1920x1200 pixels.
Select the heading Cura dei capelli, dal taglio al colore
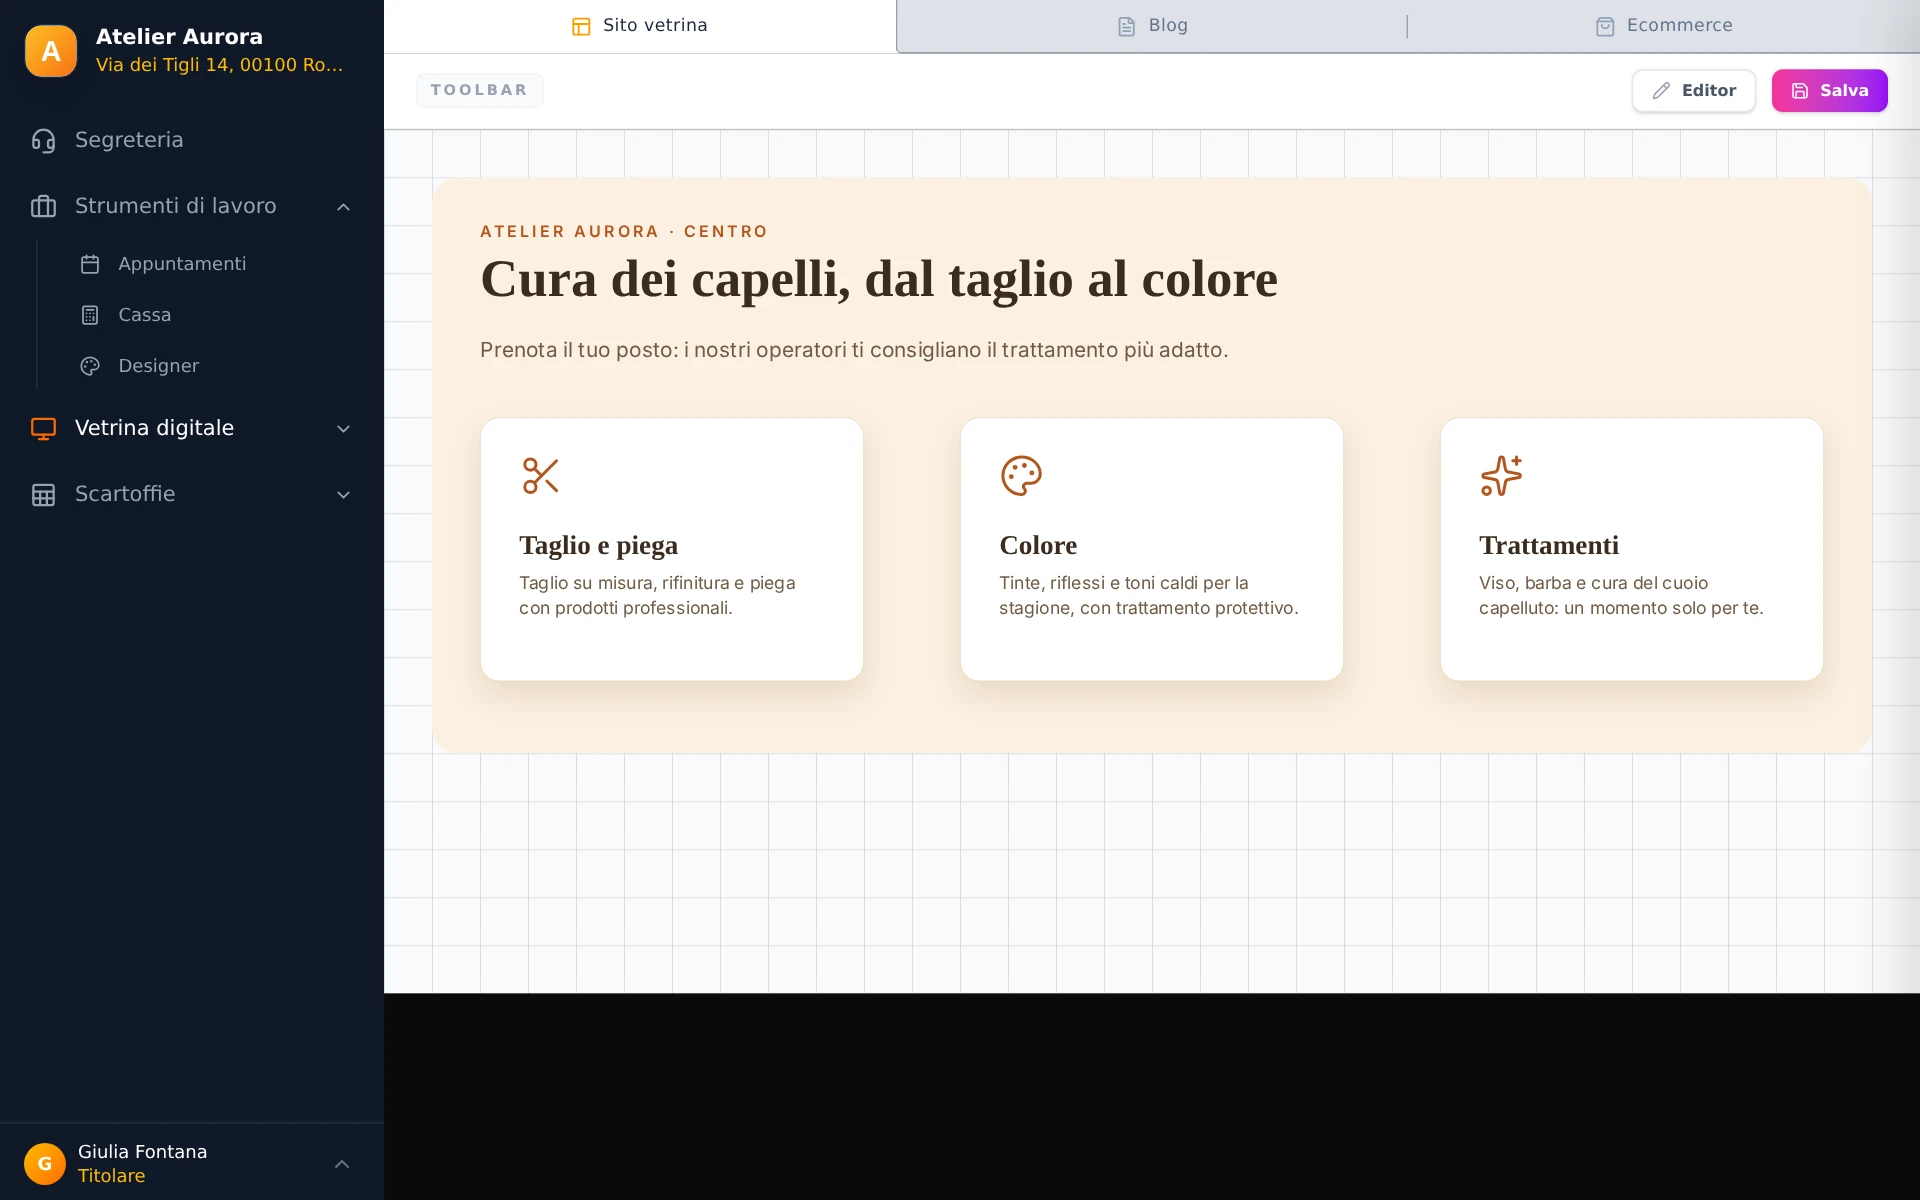878,279
